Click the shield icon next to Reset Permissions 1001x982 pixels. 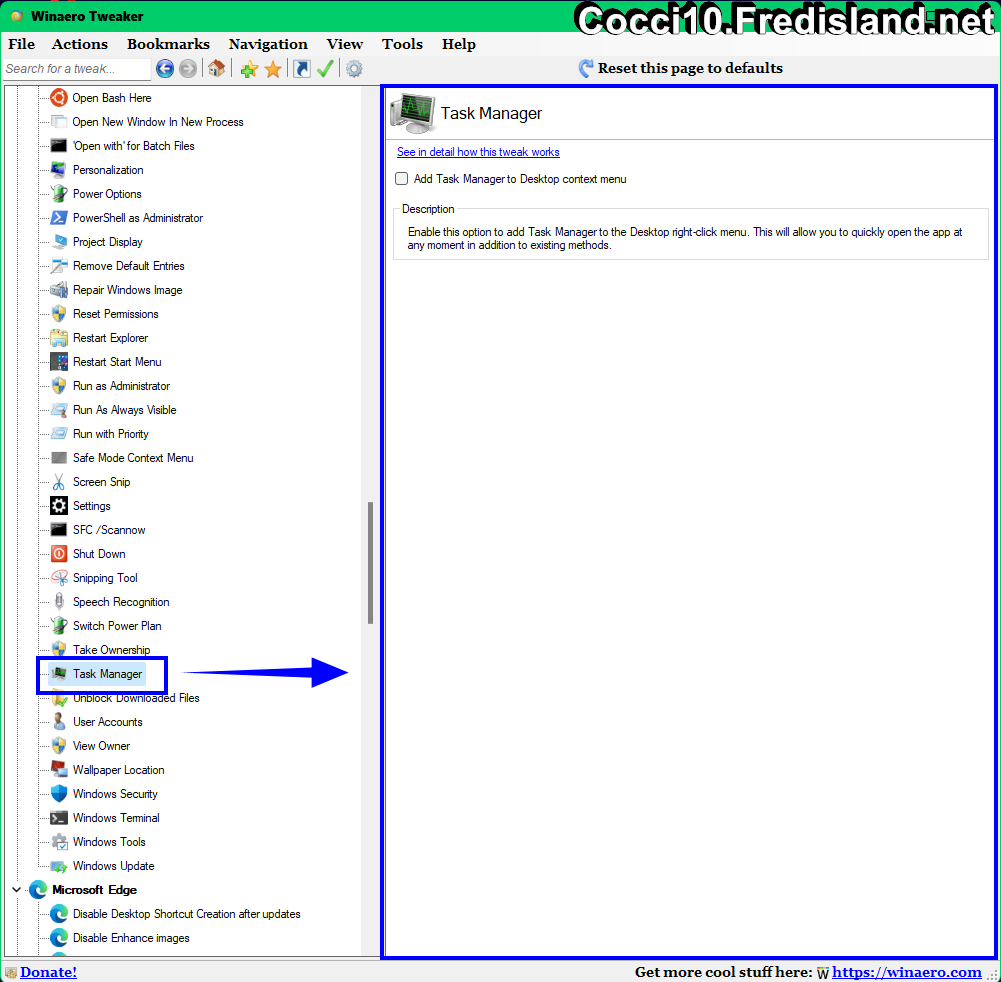[59, 313]
